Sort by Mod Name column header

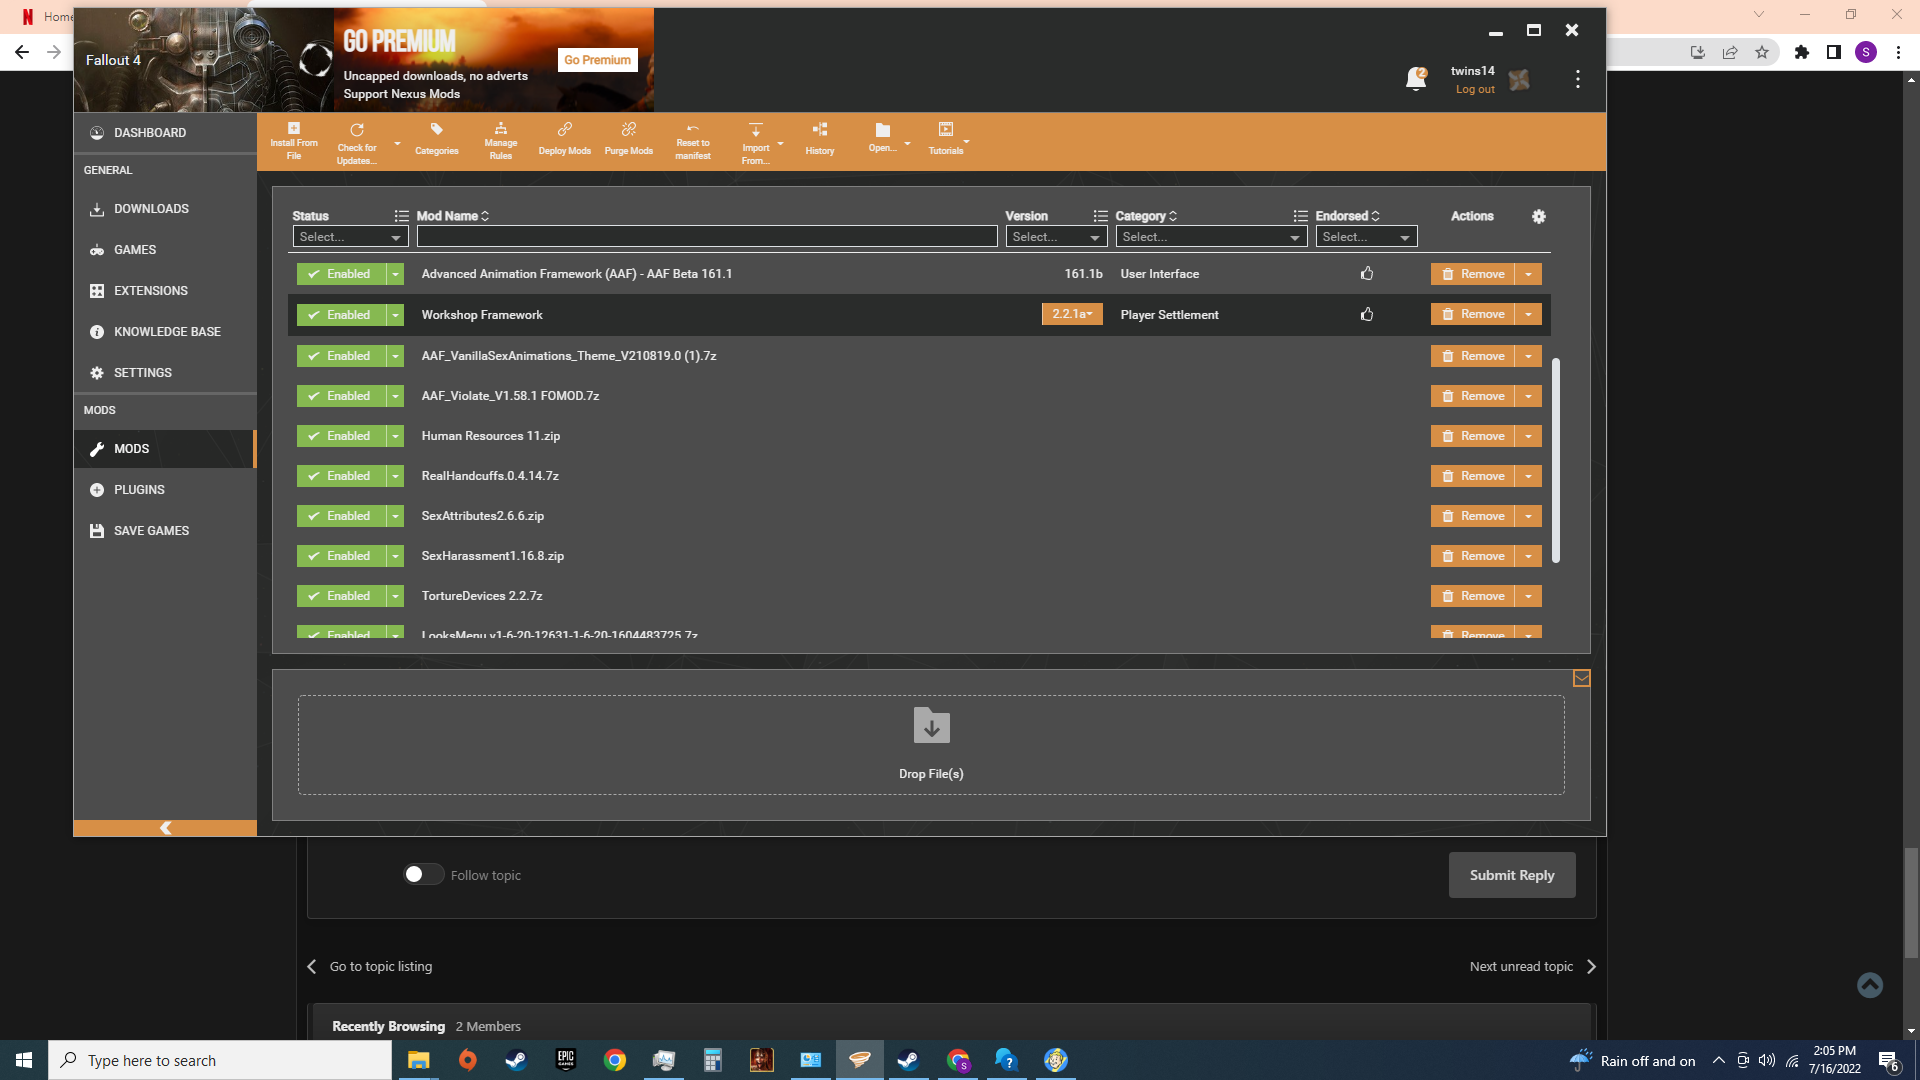pos(452,216)
